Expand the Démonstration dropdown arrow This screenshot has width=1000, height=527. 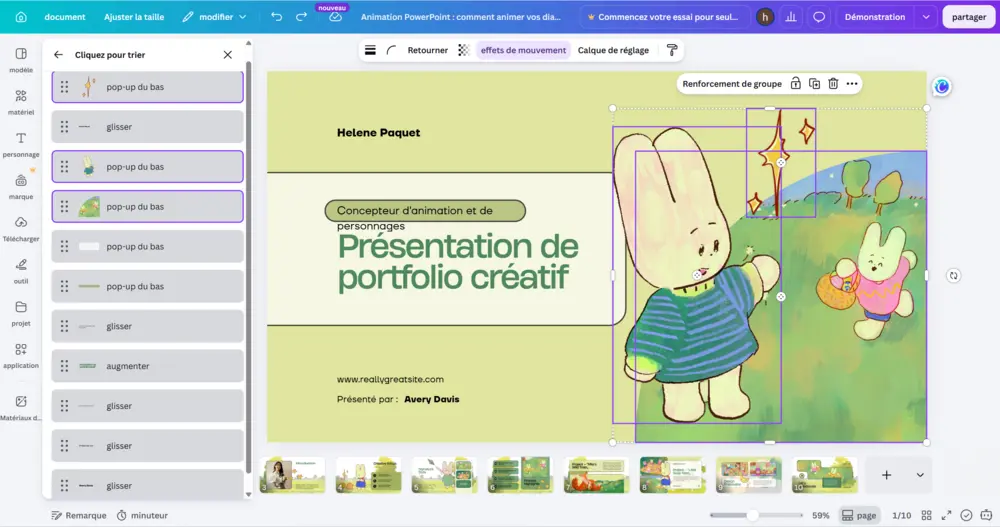click(x=926, y=17)
